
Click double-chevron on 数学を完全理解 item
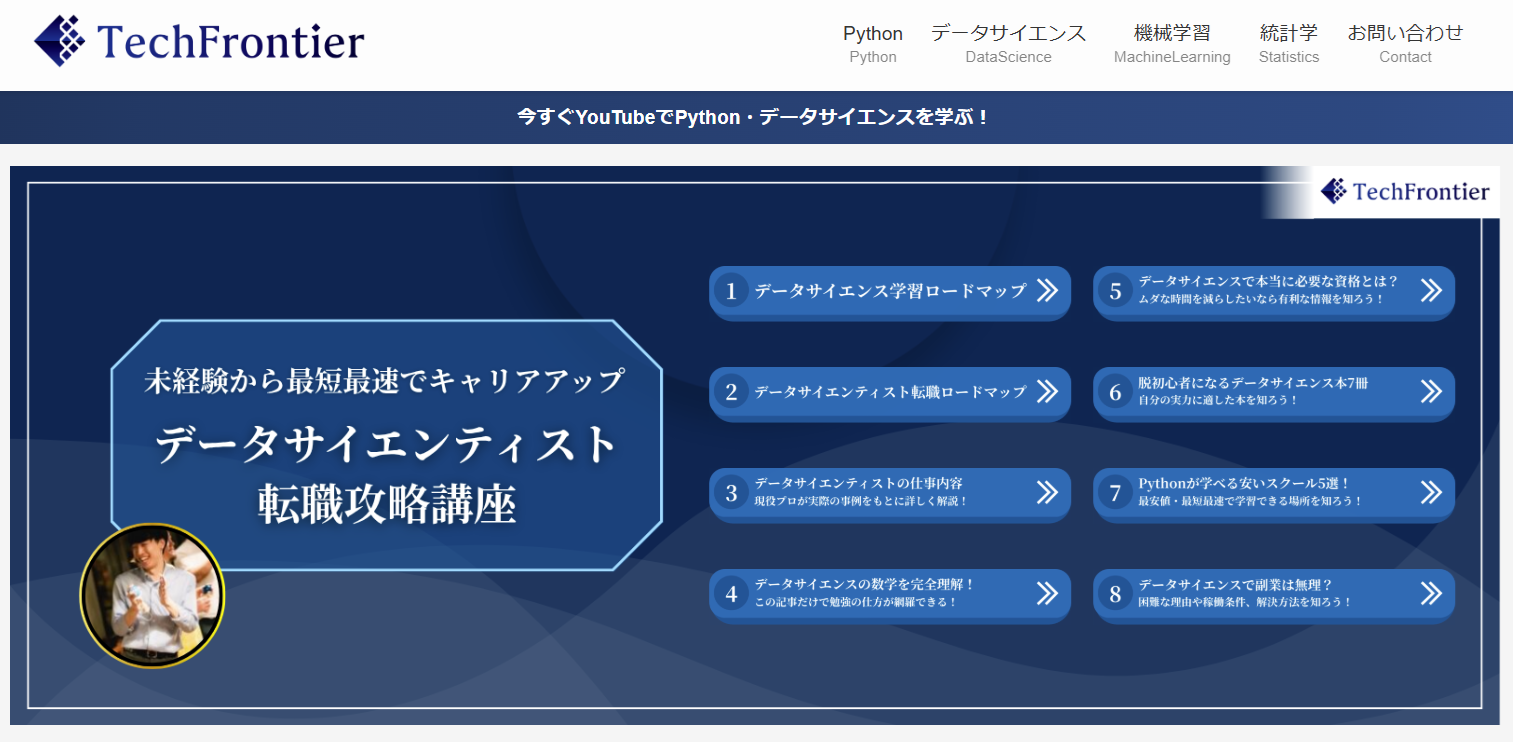pos(1047,593)
